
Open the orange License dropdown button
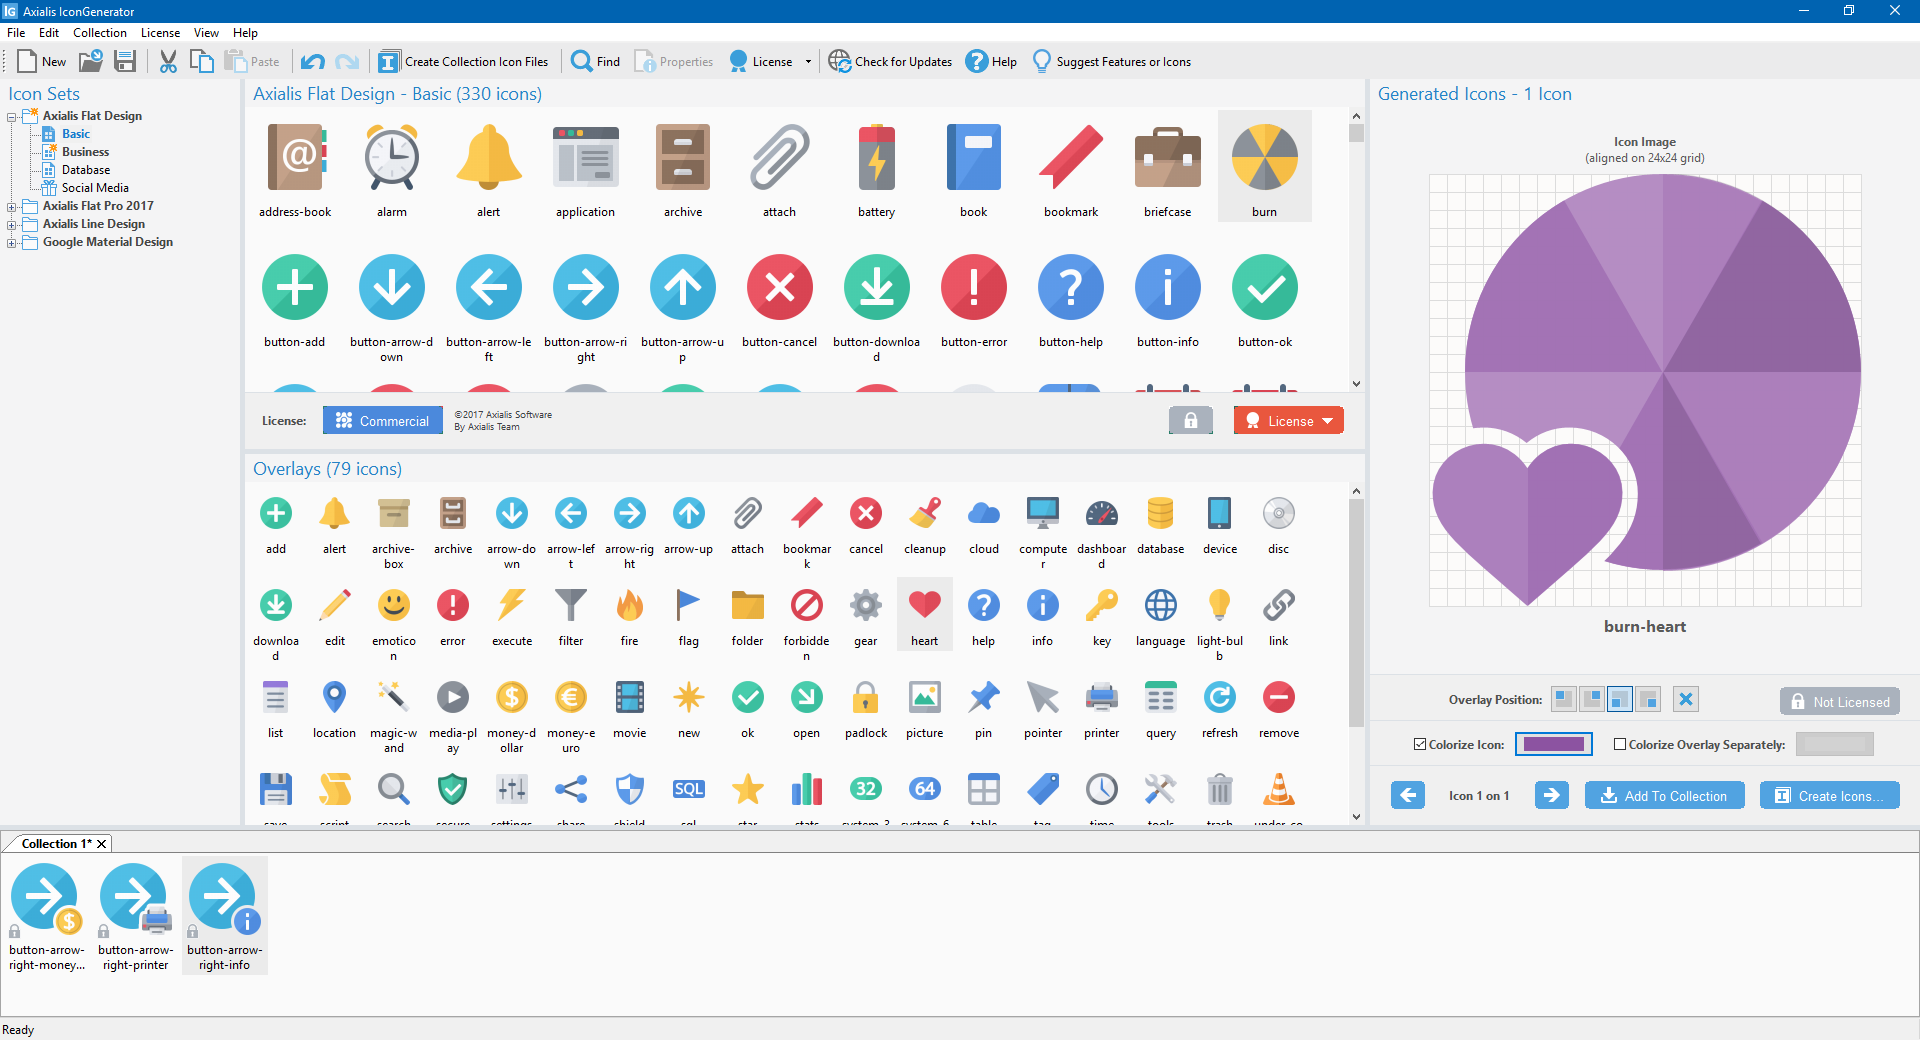pos(1288,421)
